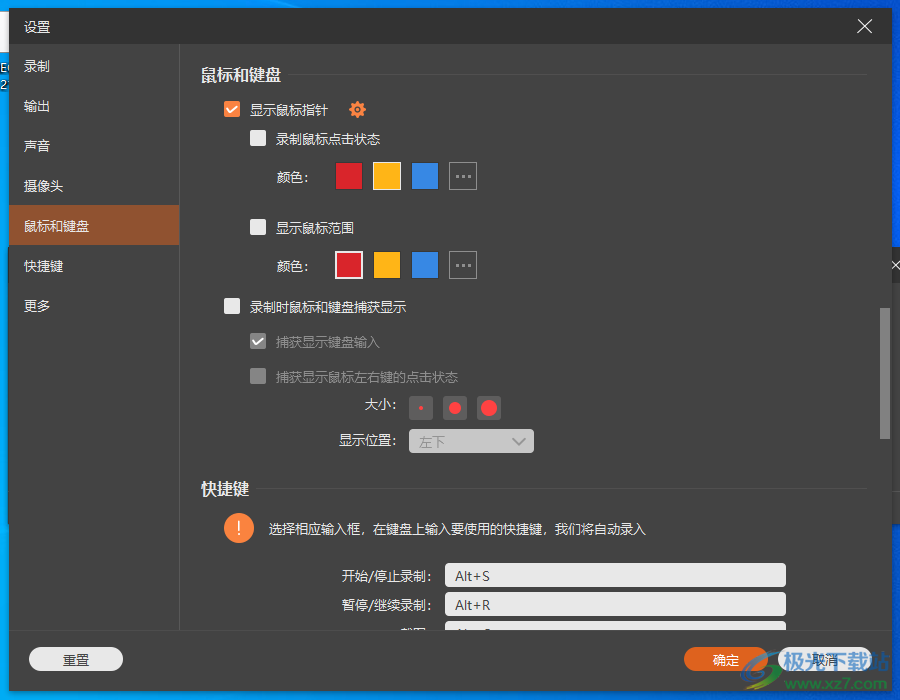Image resolution: width=900 pixels, height=700 pixels.
Task: Click the 取消 button
Action: [x=825, y=659]
